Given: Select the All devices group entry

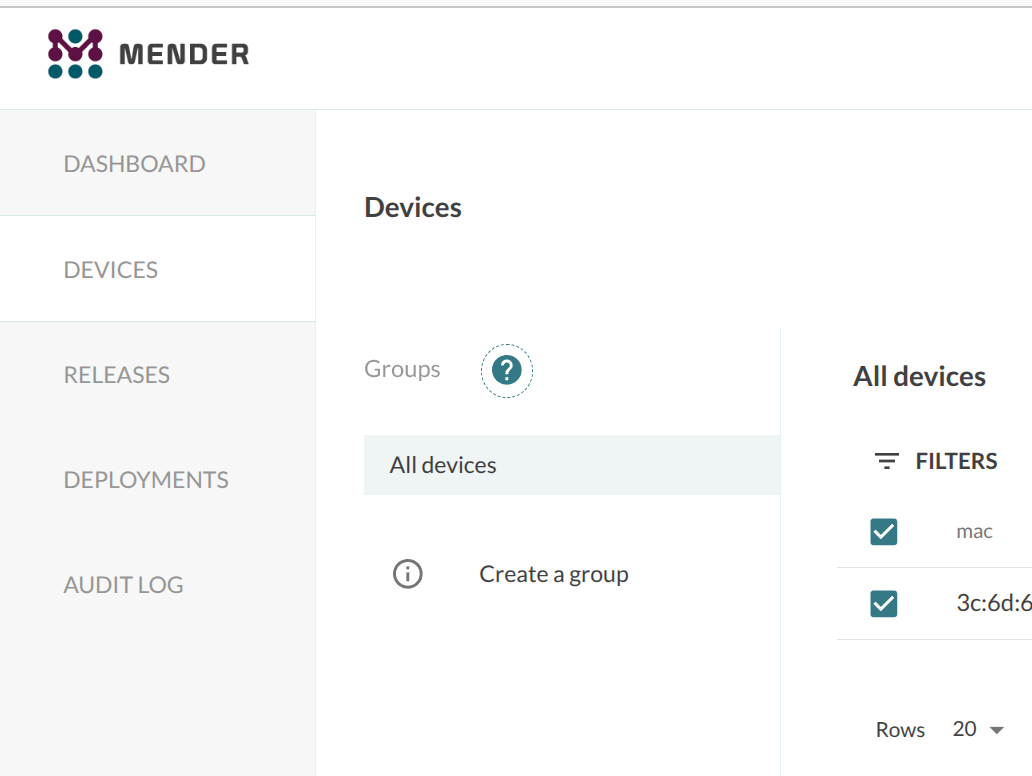Looking at the screenshot, I should click(x=572, y=465).
